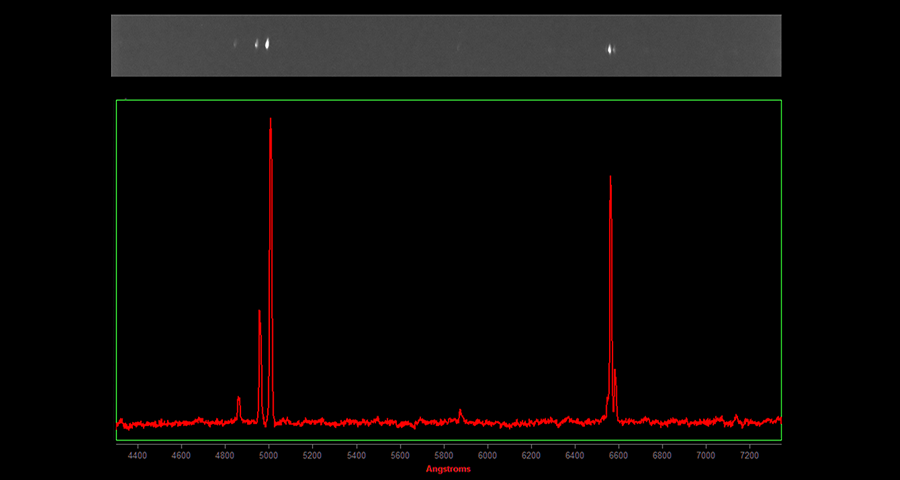900x480 pixels.
Task: Click the tallest red peak near 5000 Angstroms
Action: coord(270,122)
